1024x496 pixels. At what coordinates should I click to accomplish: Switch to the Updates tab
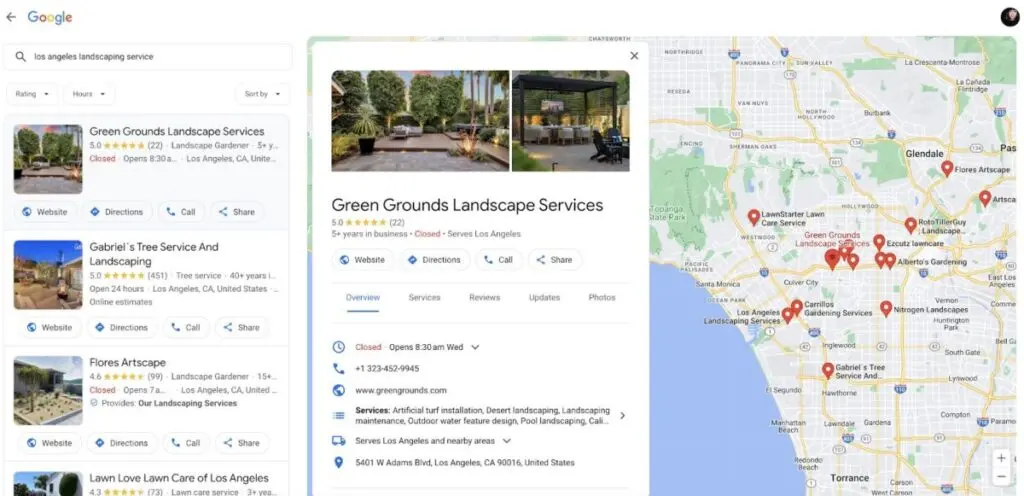(x=545, y=298)
